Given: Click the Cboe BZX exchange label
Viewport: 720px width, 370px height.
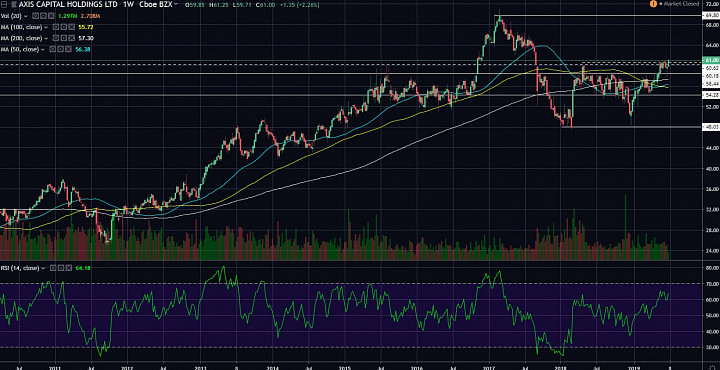Looking at the screenshot, I should (x=155, y=4).
